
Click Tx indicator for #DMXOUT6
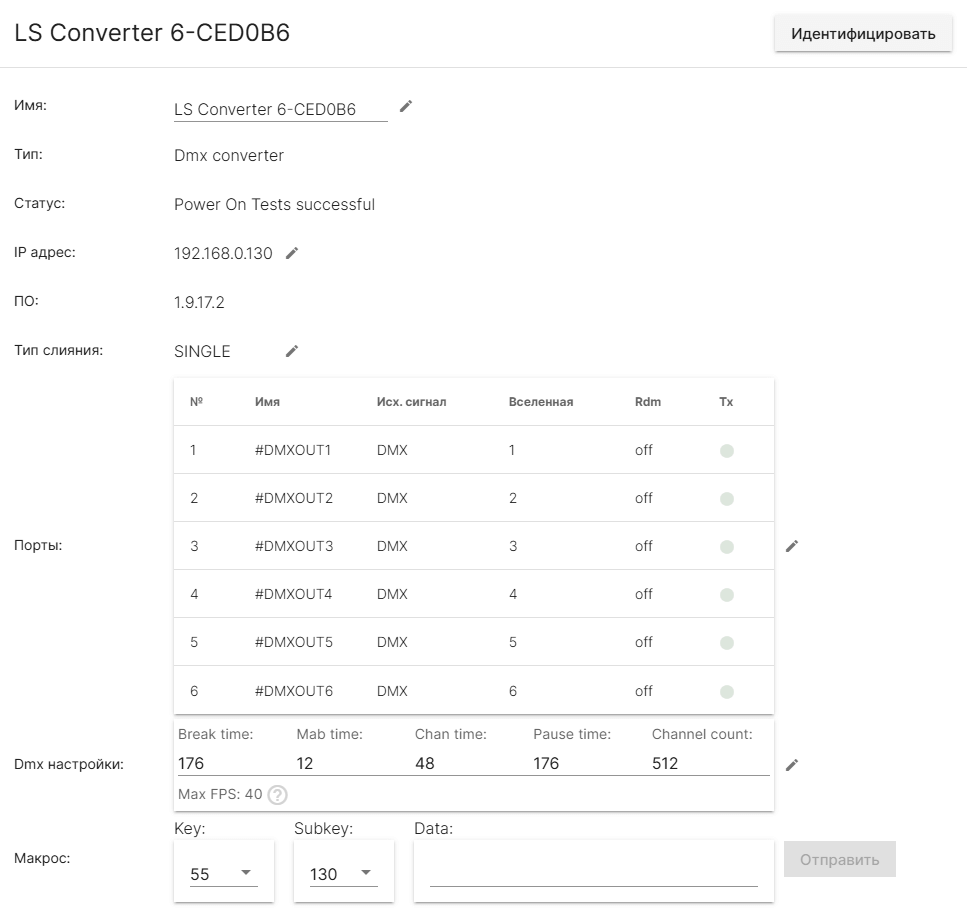[x=727, y=692]
